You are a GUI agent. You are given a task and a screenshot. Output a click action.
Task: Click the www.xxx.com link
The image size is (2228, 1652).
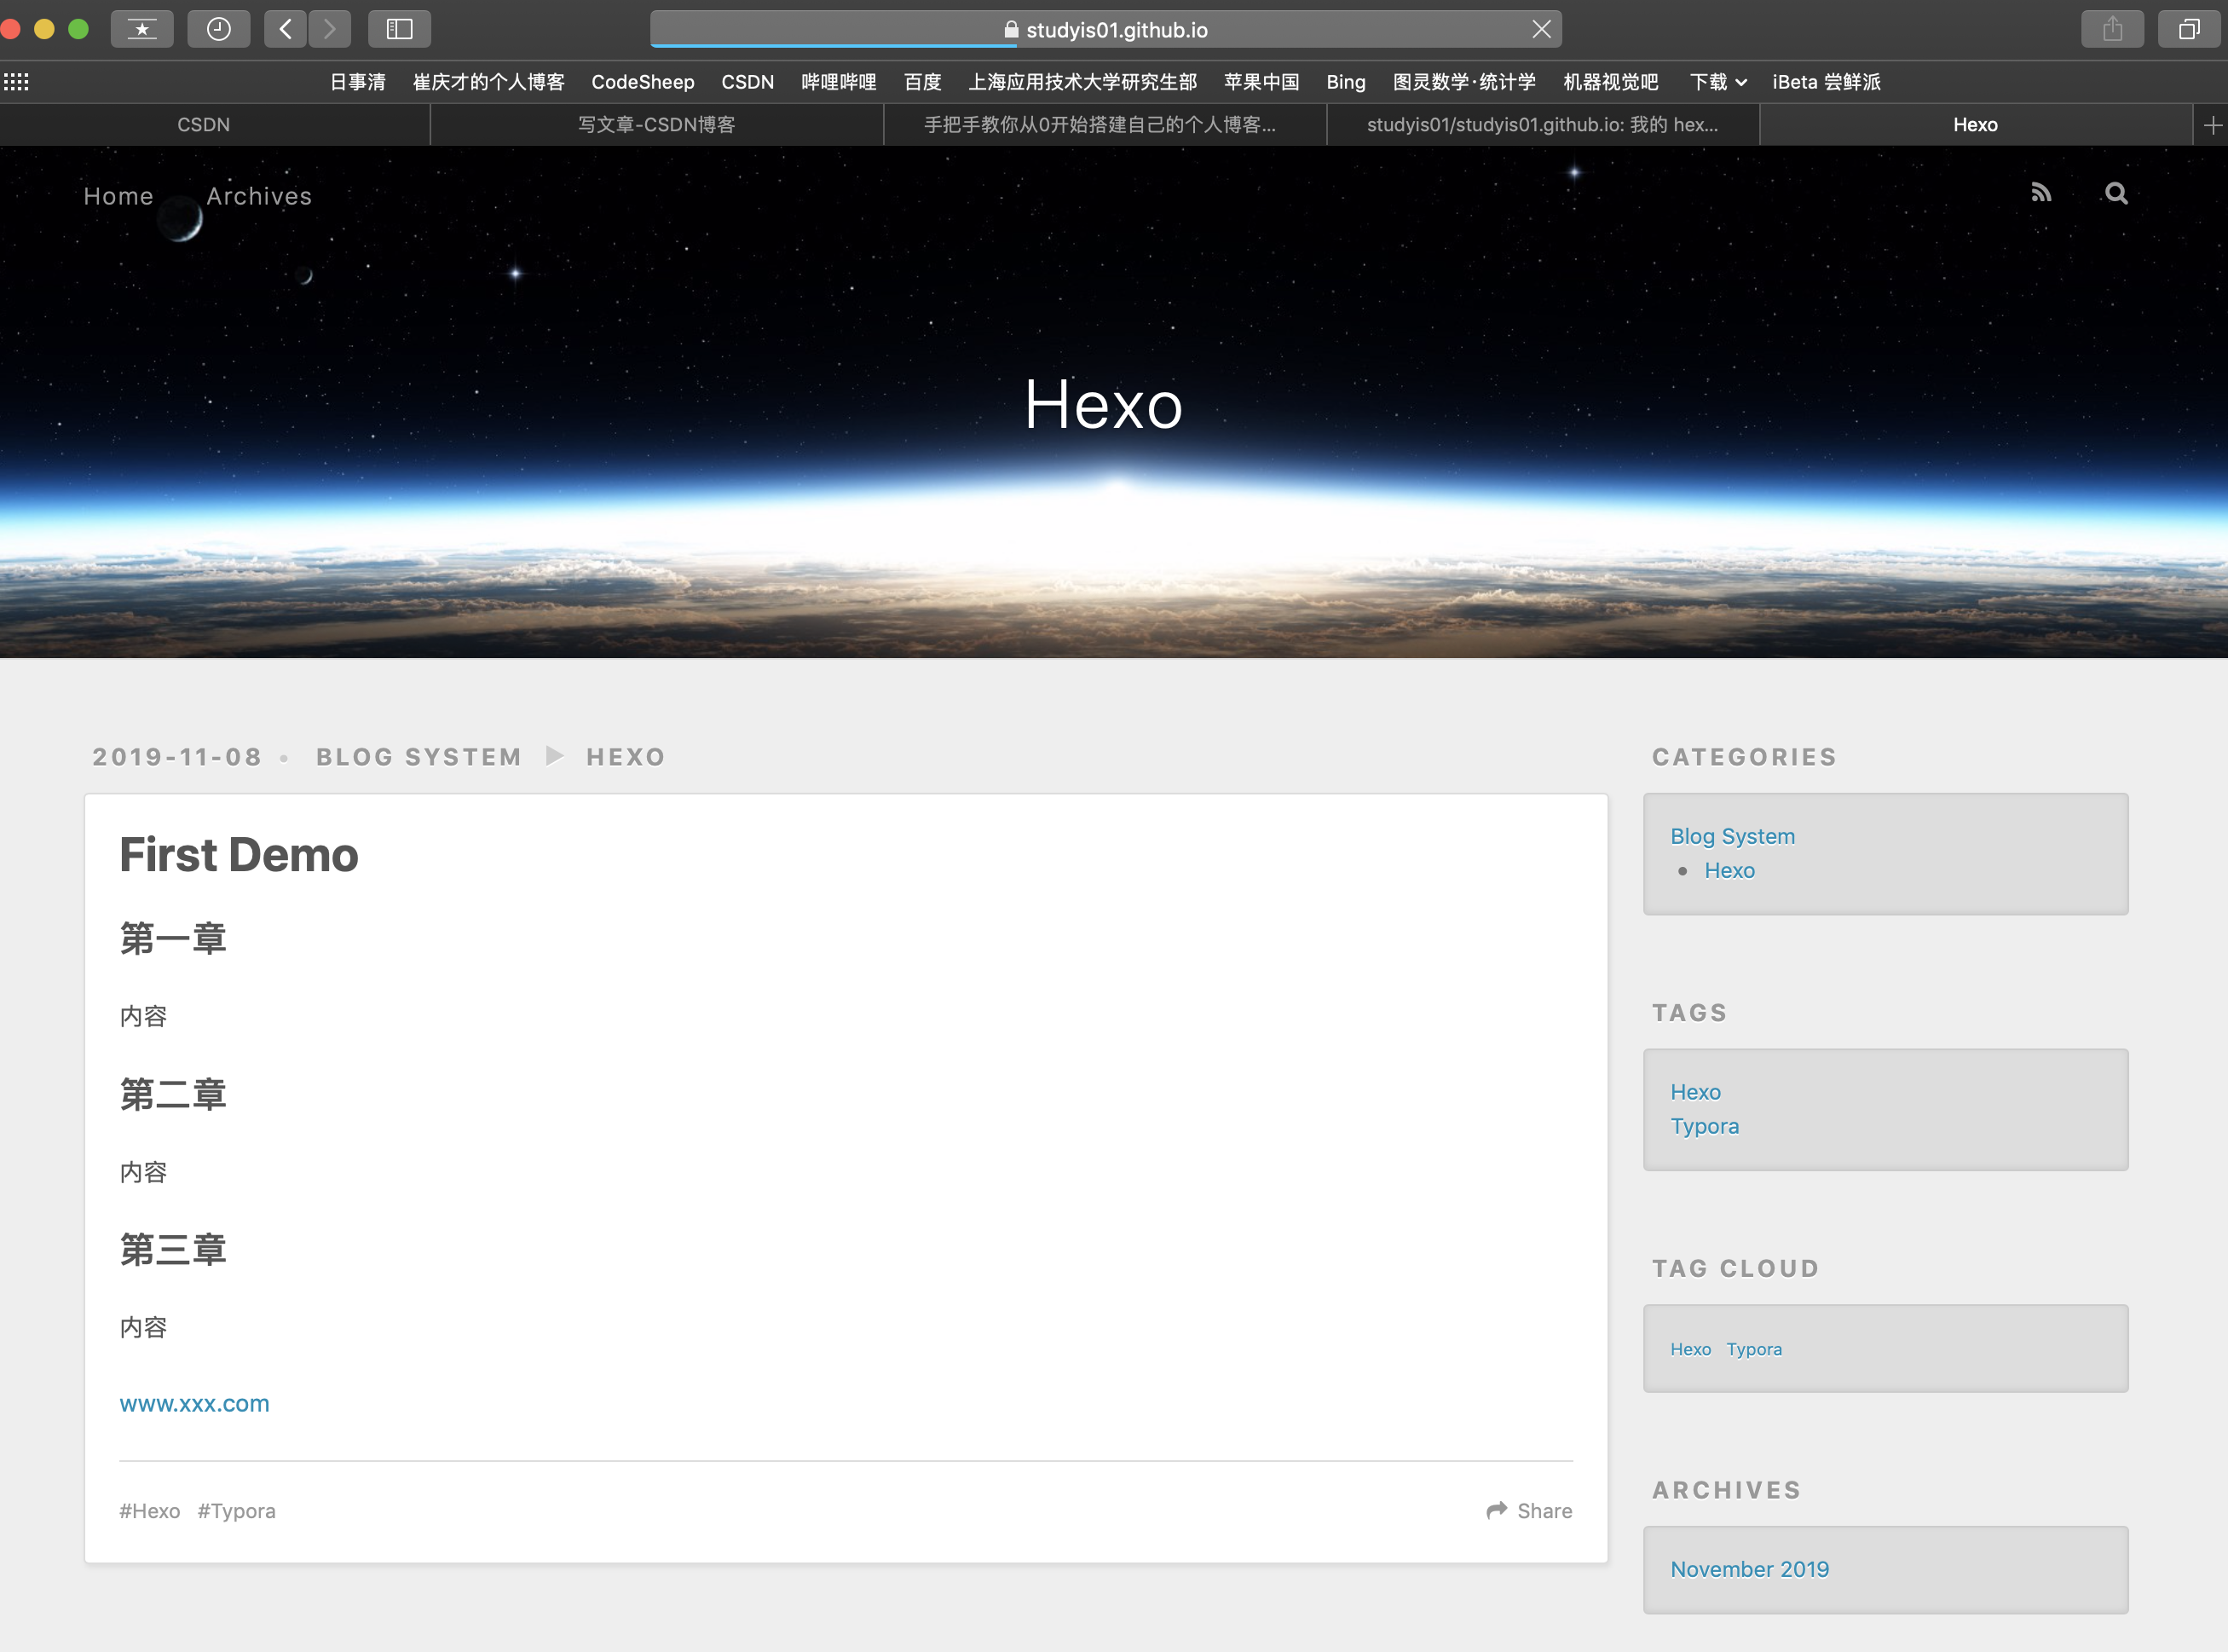click(x=194, y=1403)
